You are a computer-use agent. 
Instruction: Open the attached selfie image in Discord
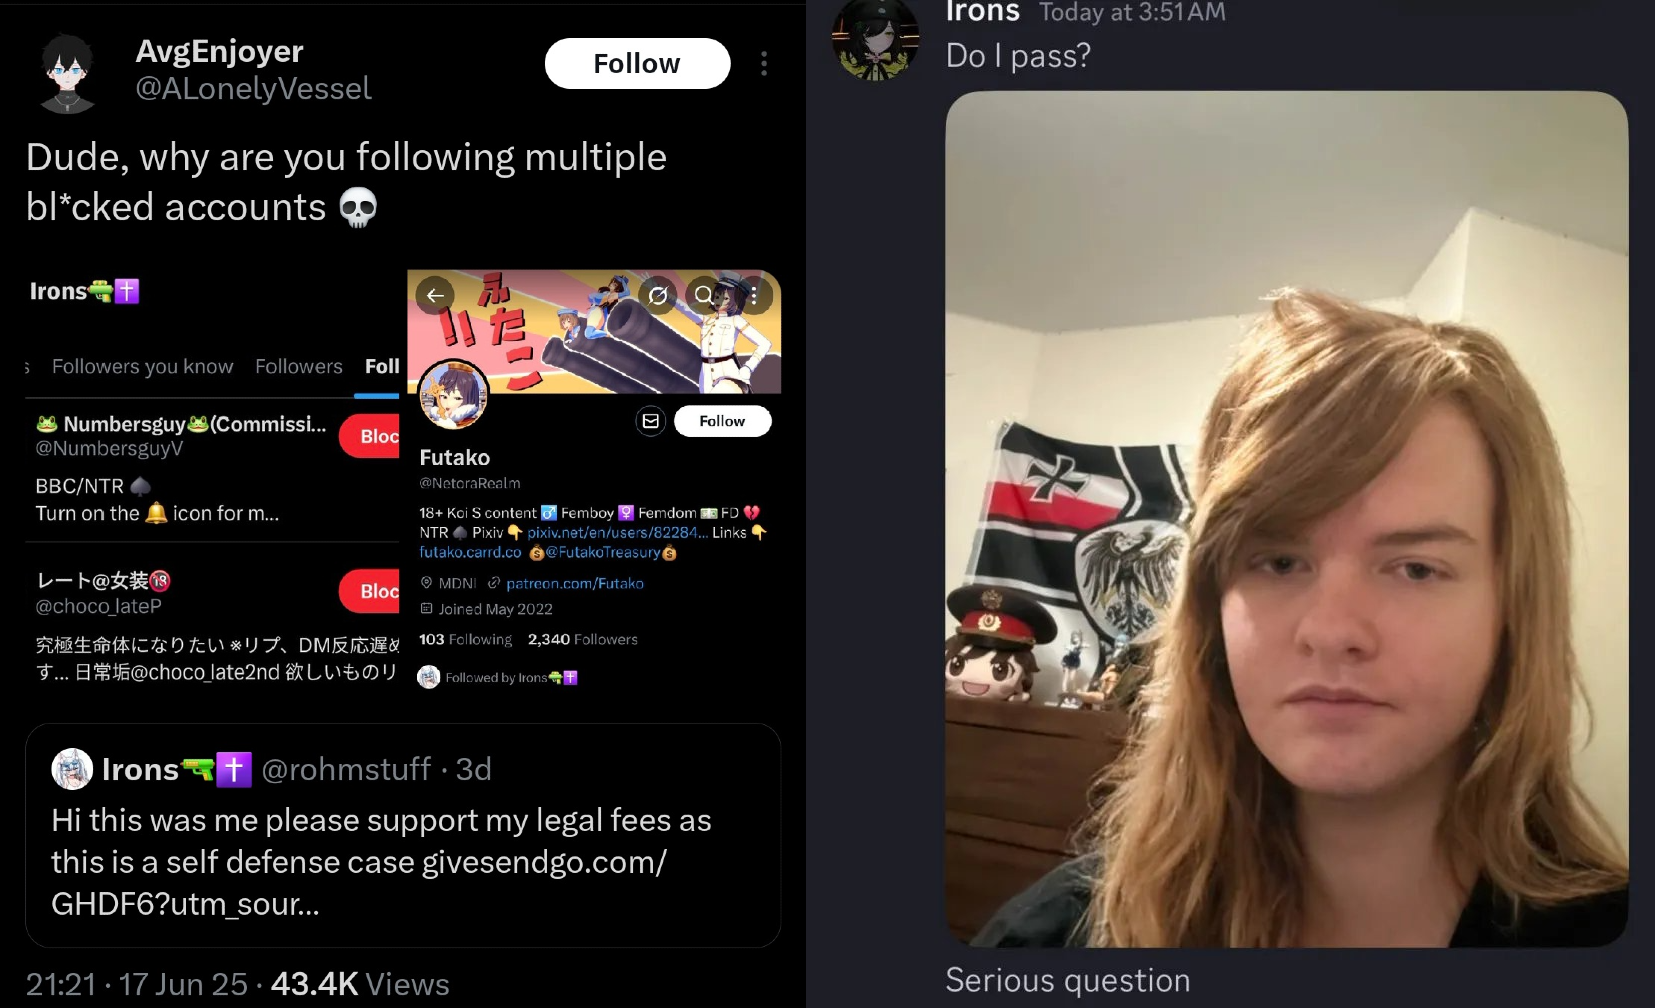1286,519
